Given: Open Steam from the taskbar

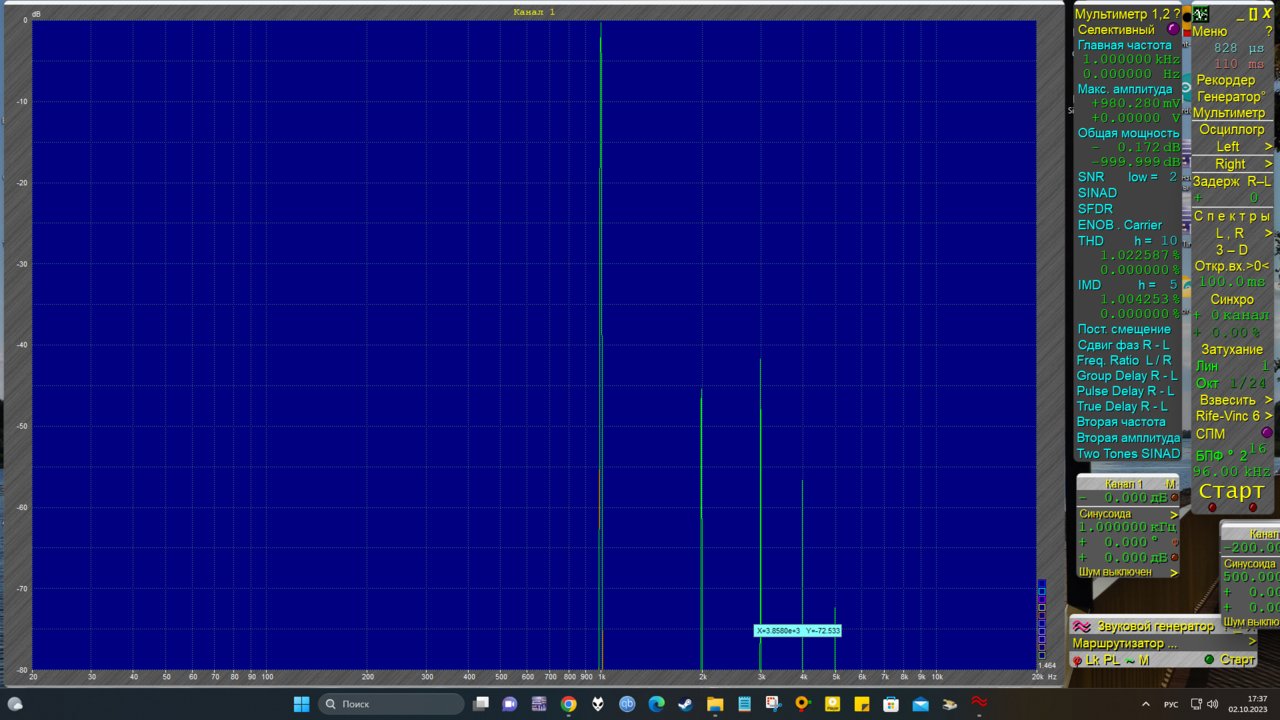Looking at the screenshot, I should click(685, 704).
